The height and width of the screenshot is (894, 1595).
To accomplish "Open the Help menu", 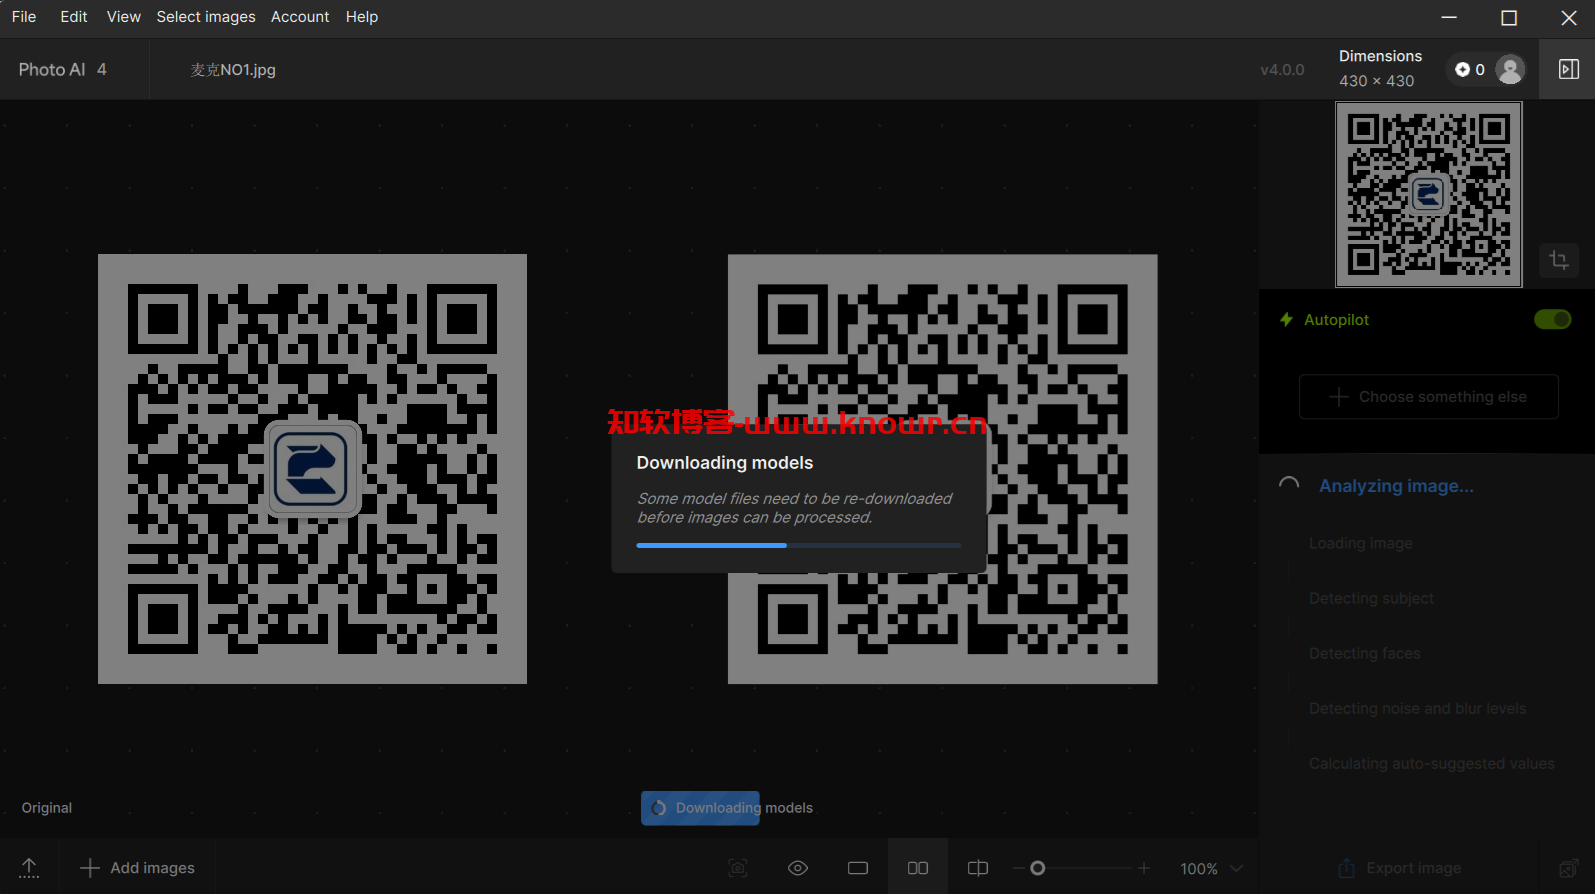I will tap(362, 17).
